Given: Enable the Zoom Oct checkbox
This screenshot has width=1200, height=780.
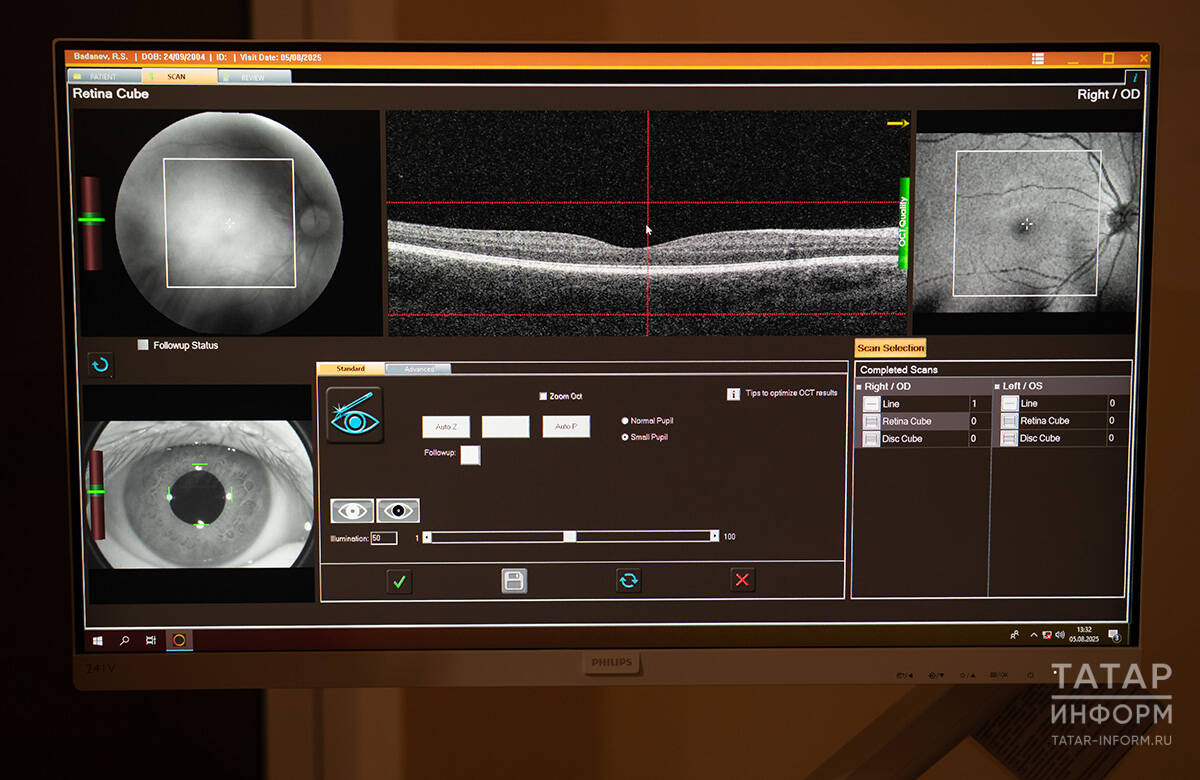Looking at the screenshot, I should (x=543, y=396).
